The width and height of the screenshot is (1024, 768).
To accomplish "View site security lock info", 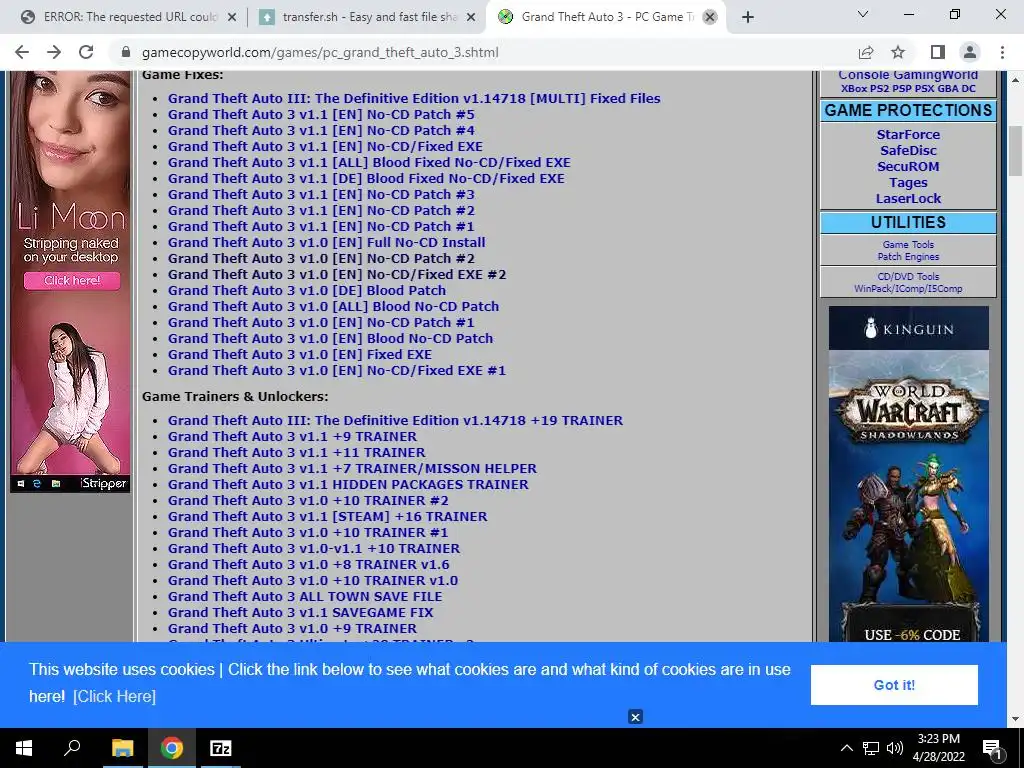I will [x=126, y=52].
